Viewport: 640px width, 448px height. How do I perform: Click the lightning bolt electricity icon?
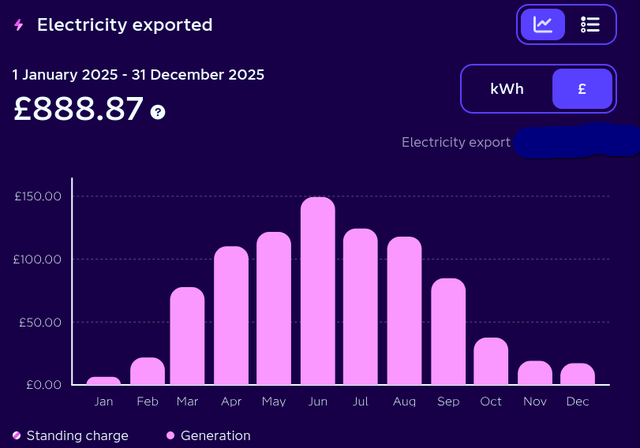coord(19,25)
